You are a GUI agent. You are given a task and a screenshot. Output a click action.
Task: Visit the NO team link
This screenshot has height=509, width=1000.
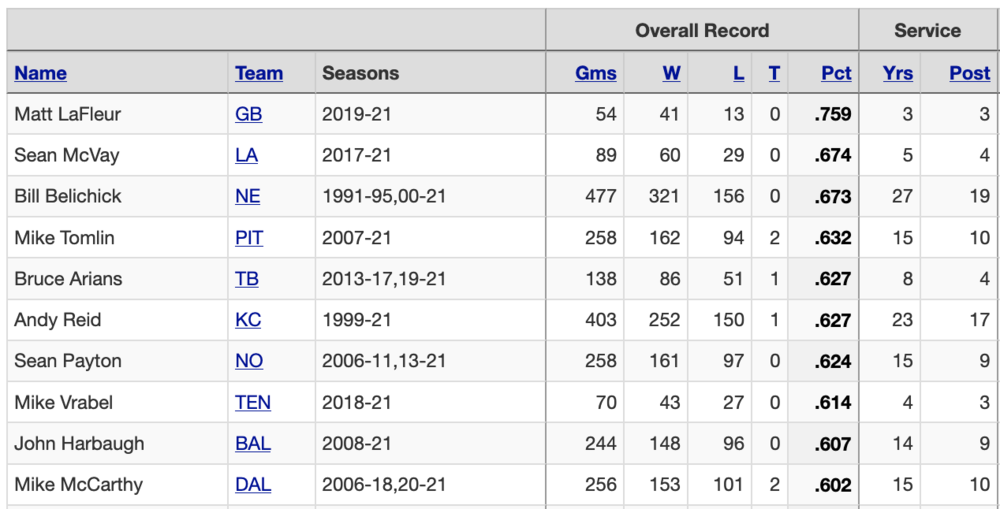point(249,361)
